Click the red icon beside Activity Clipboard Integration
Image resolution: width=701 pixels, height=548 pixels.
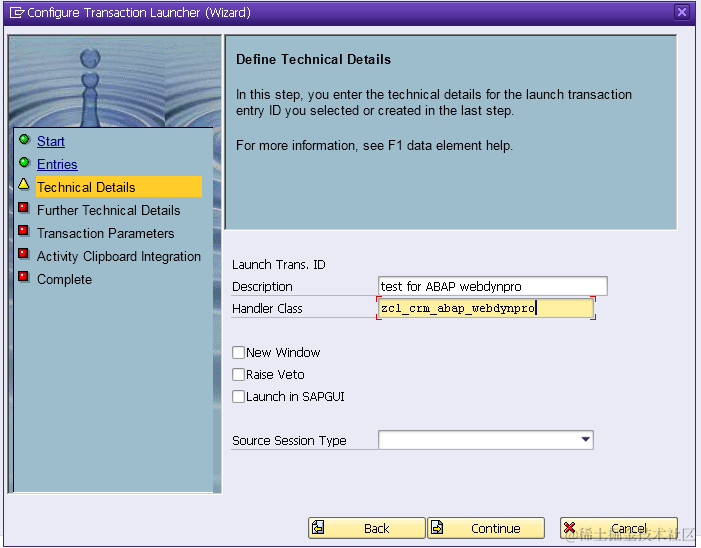coord(24,253)
